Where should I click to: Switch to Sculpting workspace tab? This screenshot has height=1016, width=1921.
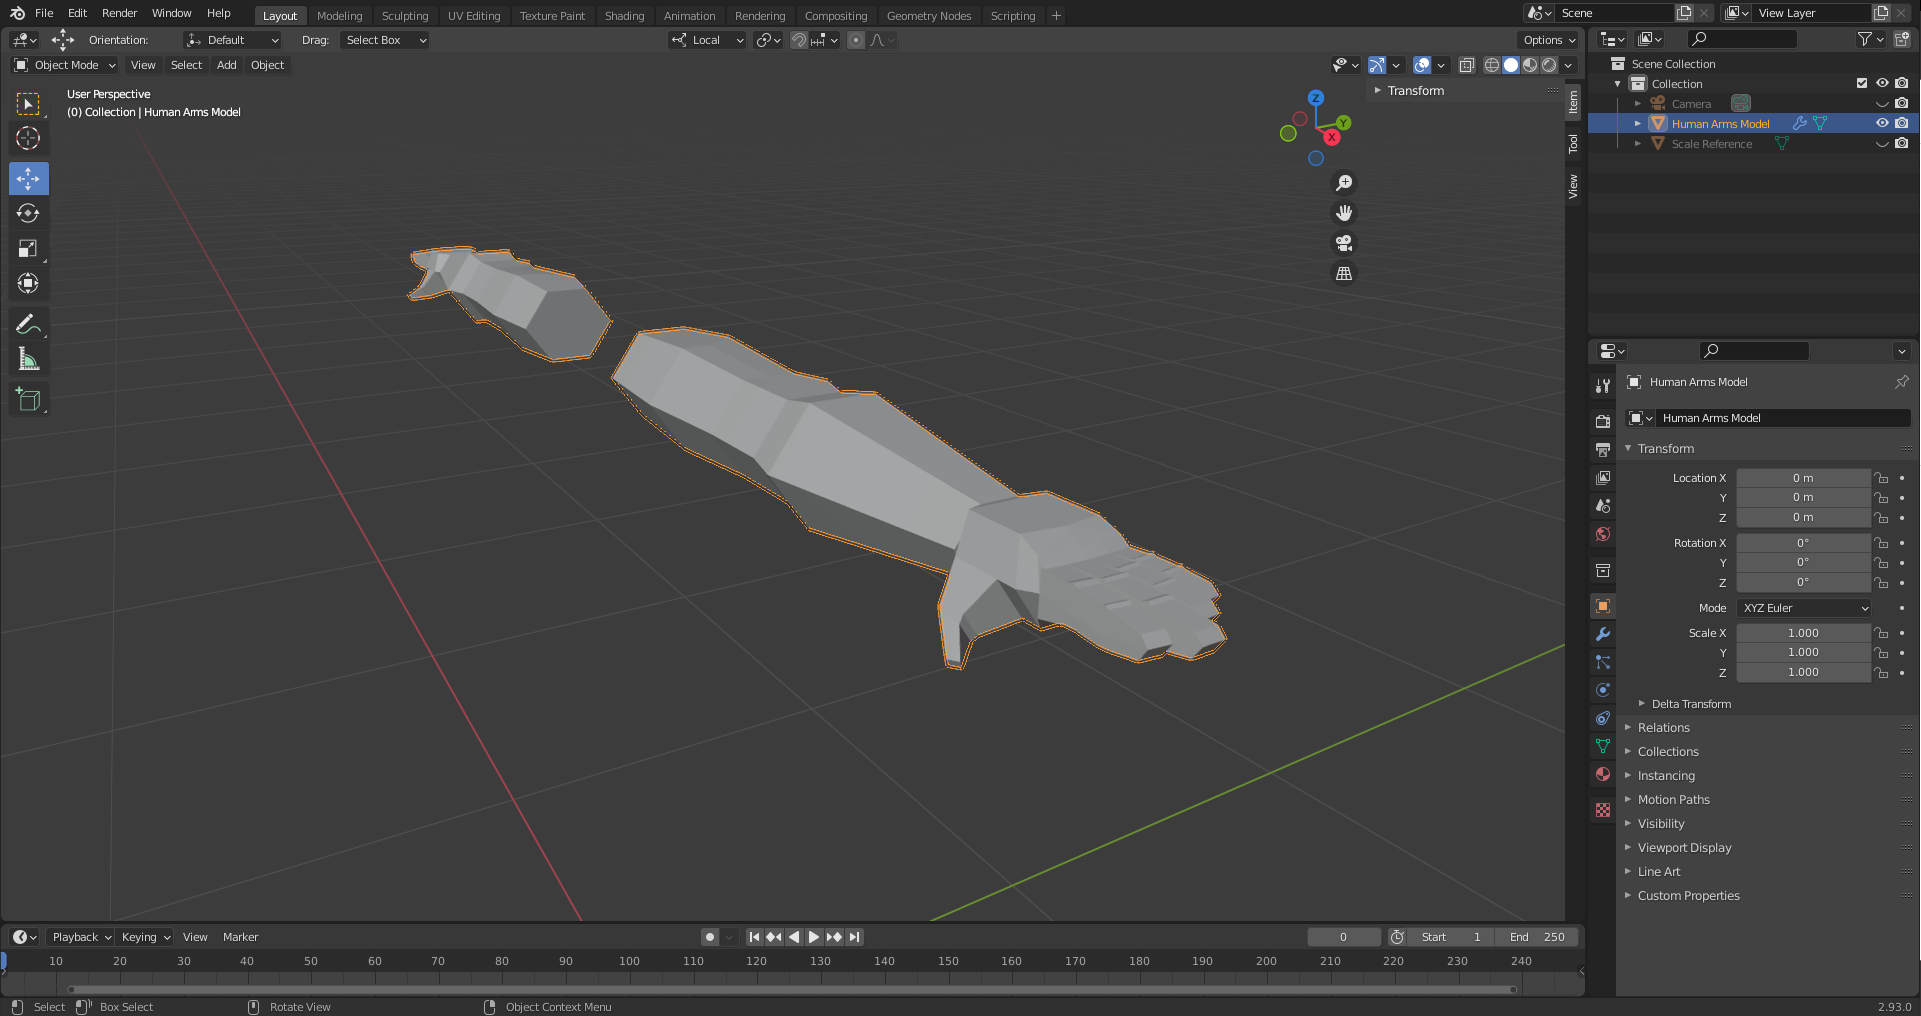pos(405,16)
